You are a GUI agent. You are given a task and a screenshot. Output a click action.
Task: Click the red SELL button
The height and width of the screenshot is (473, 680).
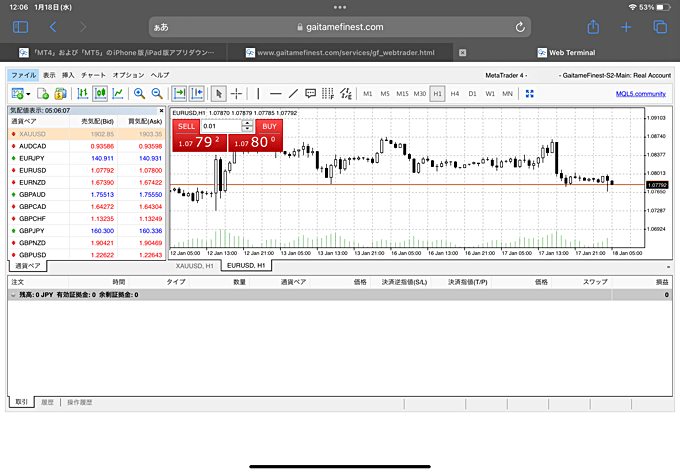click(x=186, y=126)
